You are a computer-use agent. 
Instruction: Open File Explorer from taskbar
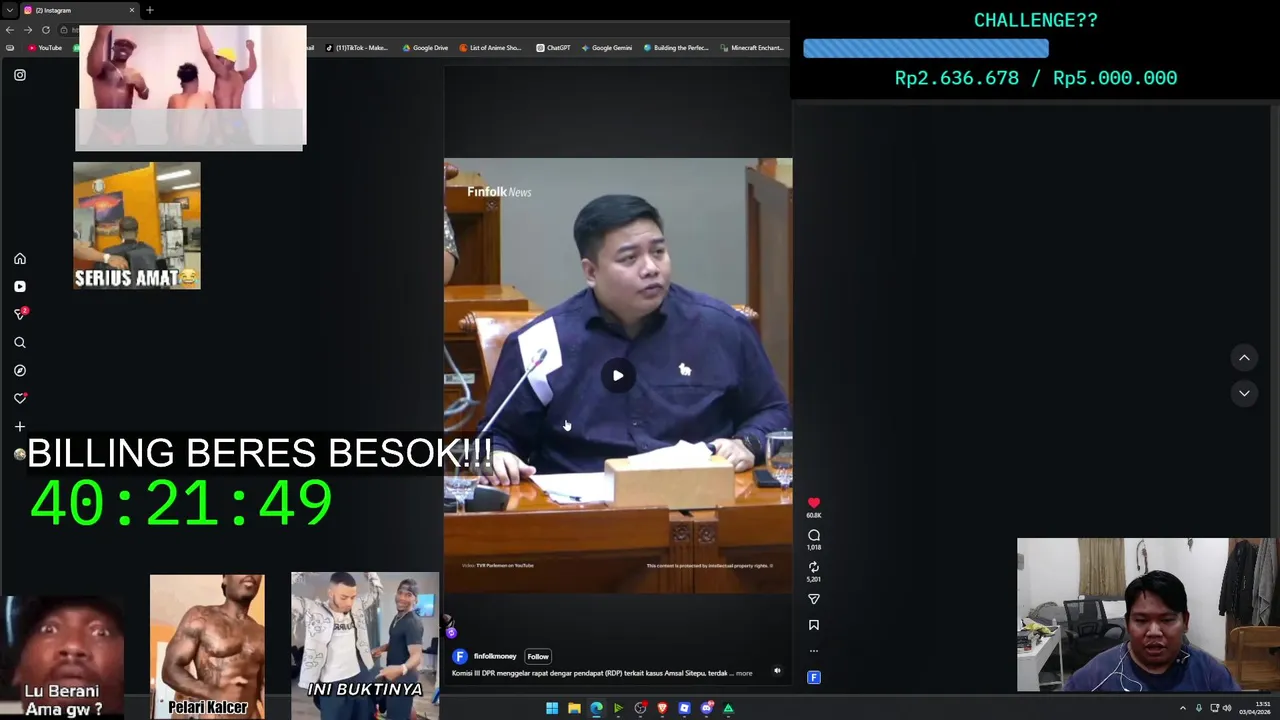coord(574,708)
